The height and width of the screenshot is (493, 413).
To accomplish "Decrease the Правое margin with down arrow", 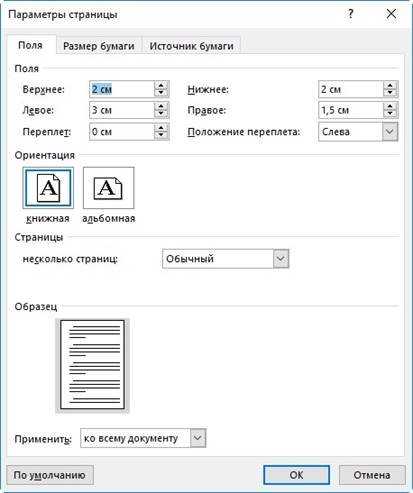I will pyautogui.click(x=390, y=114).
